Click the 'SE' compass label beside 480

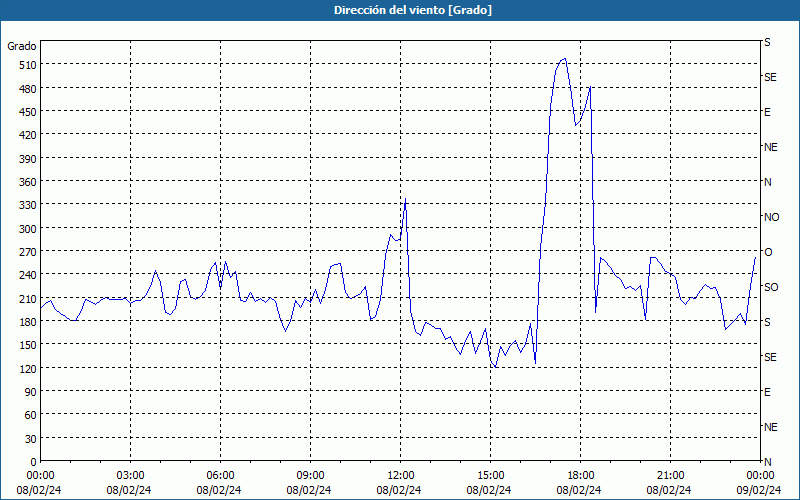pyautogui.click(x=770, y=77)
